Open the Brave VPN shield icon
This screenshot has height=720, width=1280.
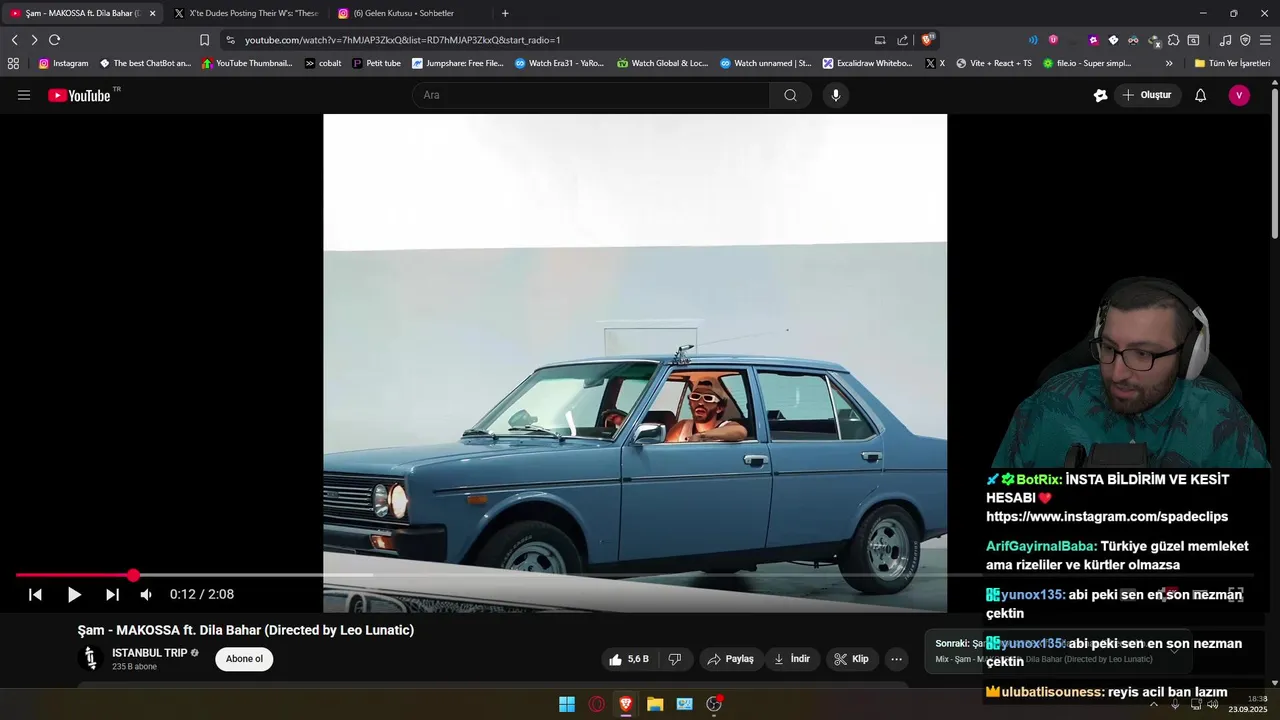click(1245, 40)
